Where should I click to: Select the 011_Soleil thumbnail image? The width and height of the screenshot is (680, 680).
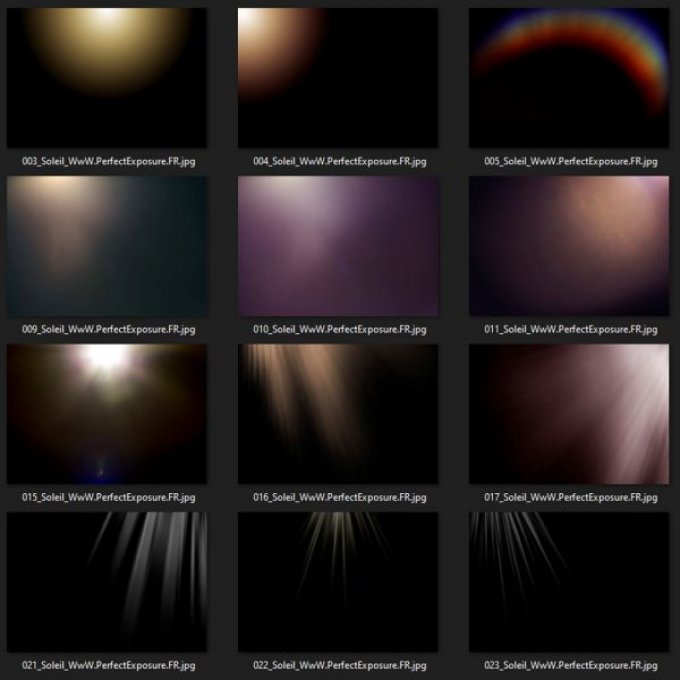point(569,246)
